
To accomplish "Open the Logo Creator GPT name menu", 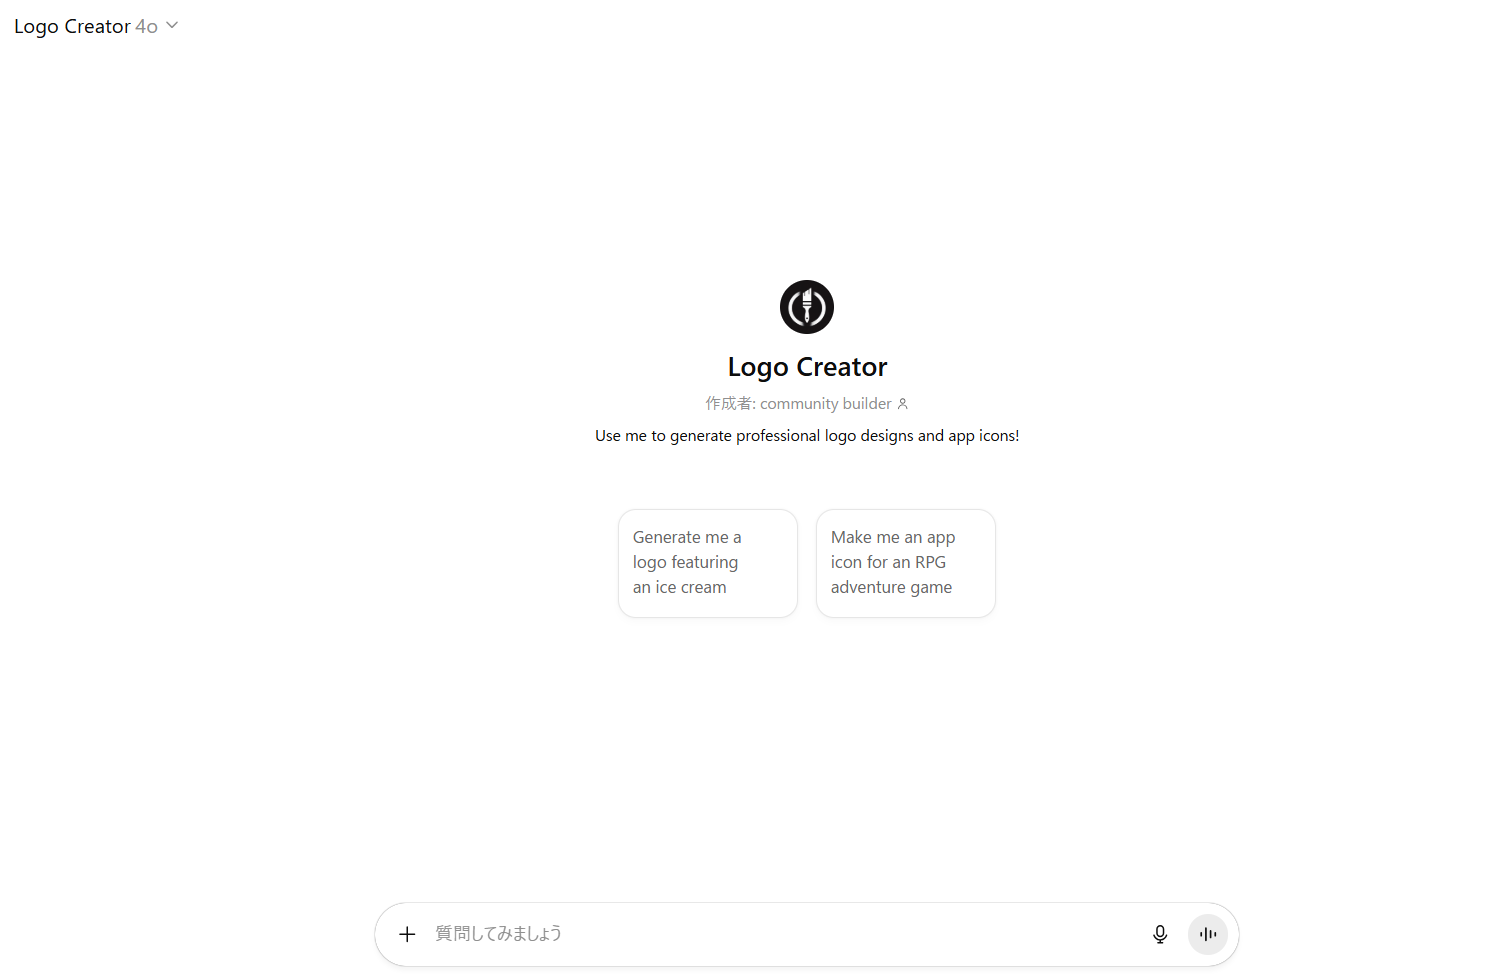I will point(72,26).
